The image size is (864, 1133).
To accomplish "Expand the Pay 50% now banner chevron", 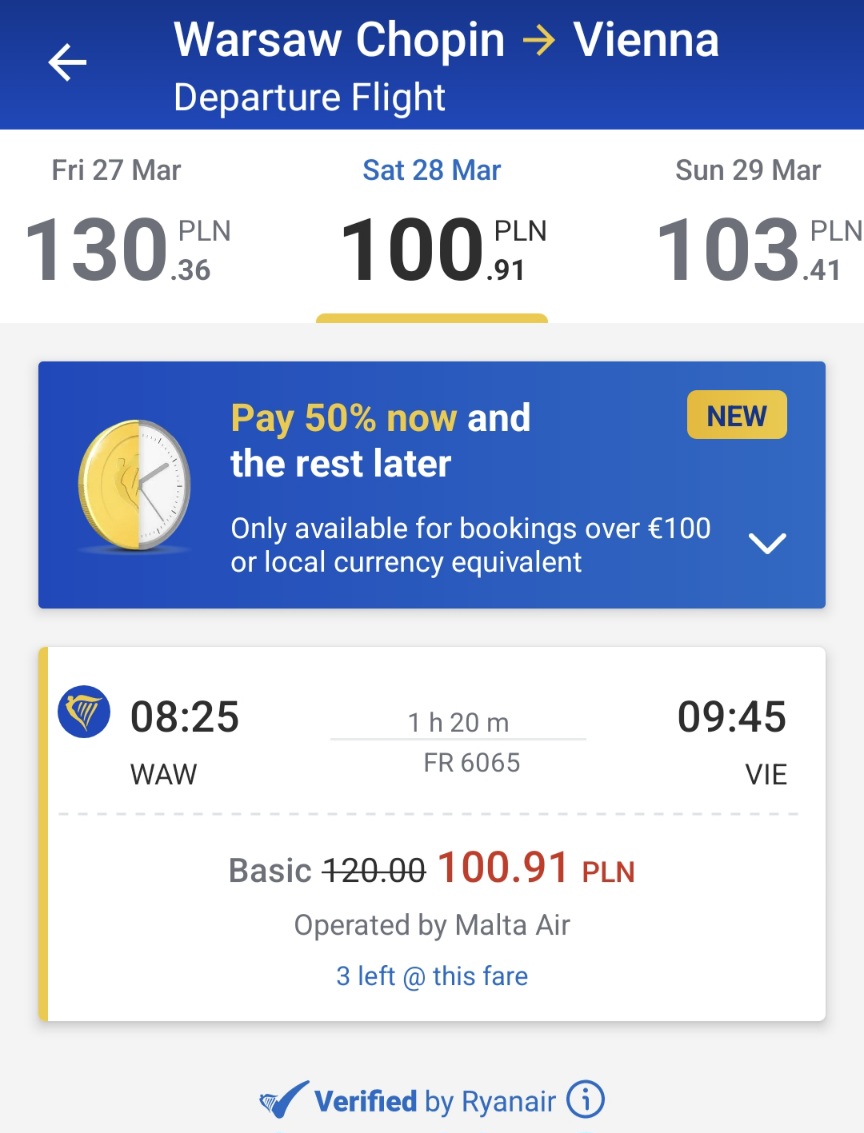I will (767, 543).
